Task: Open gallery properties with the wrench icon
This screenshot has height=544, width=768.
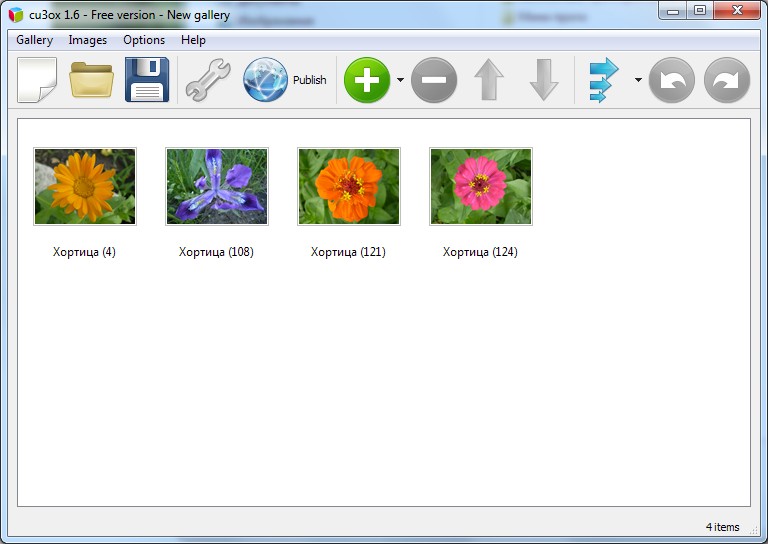Action: tap(208, 80)
